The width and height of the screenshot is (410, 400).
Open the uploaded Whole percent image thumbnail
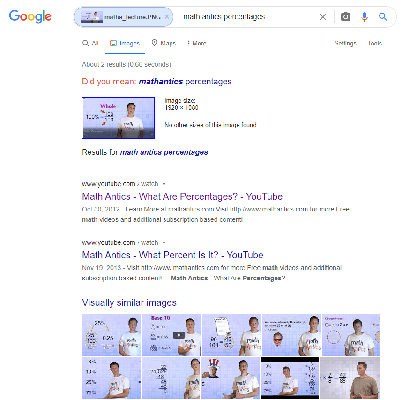[x=118, y=118]
